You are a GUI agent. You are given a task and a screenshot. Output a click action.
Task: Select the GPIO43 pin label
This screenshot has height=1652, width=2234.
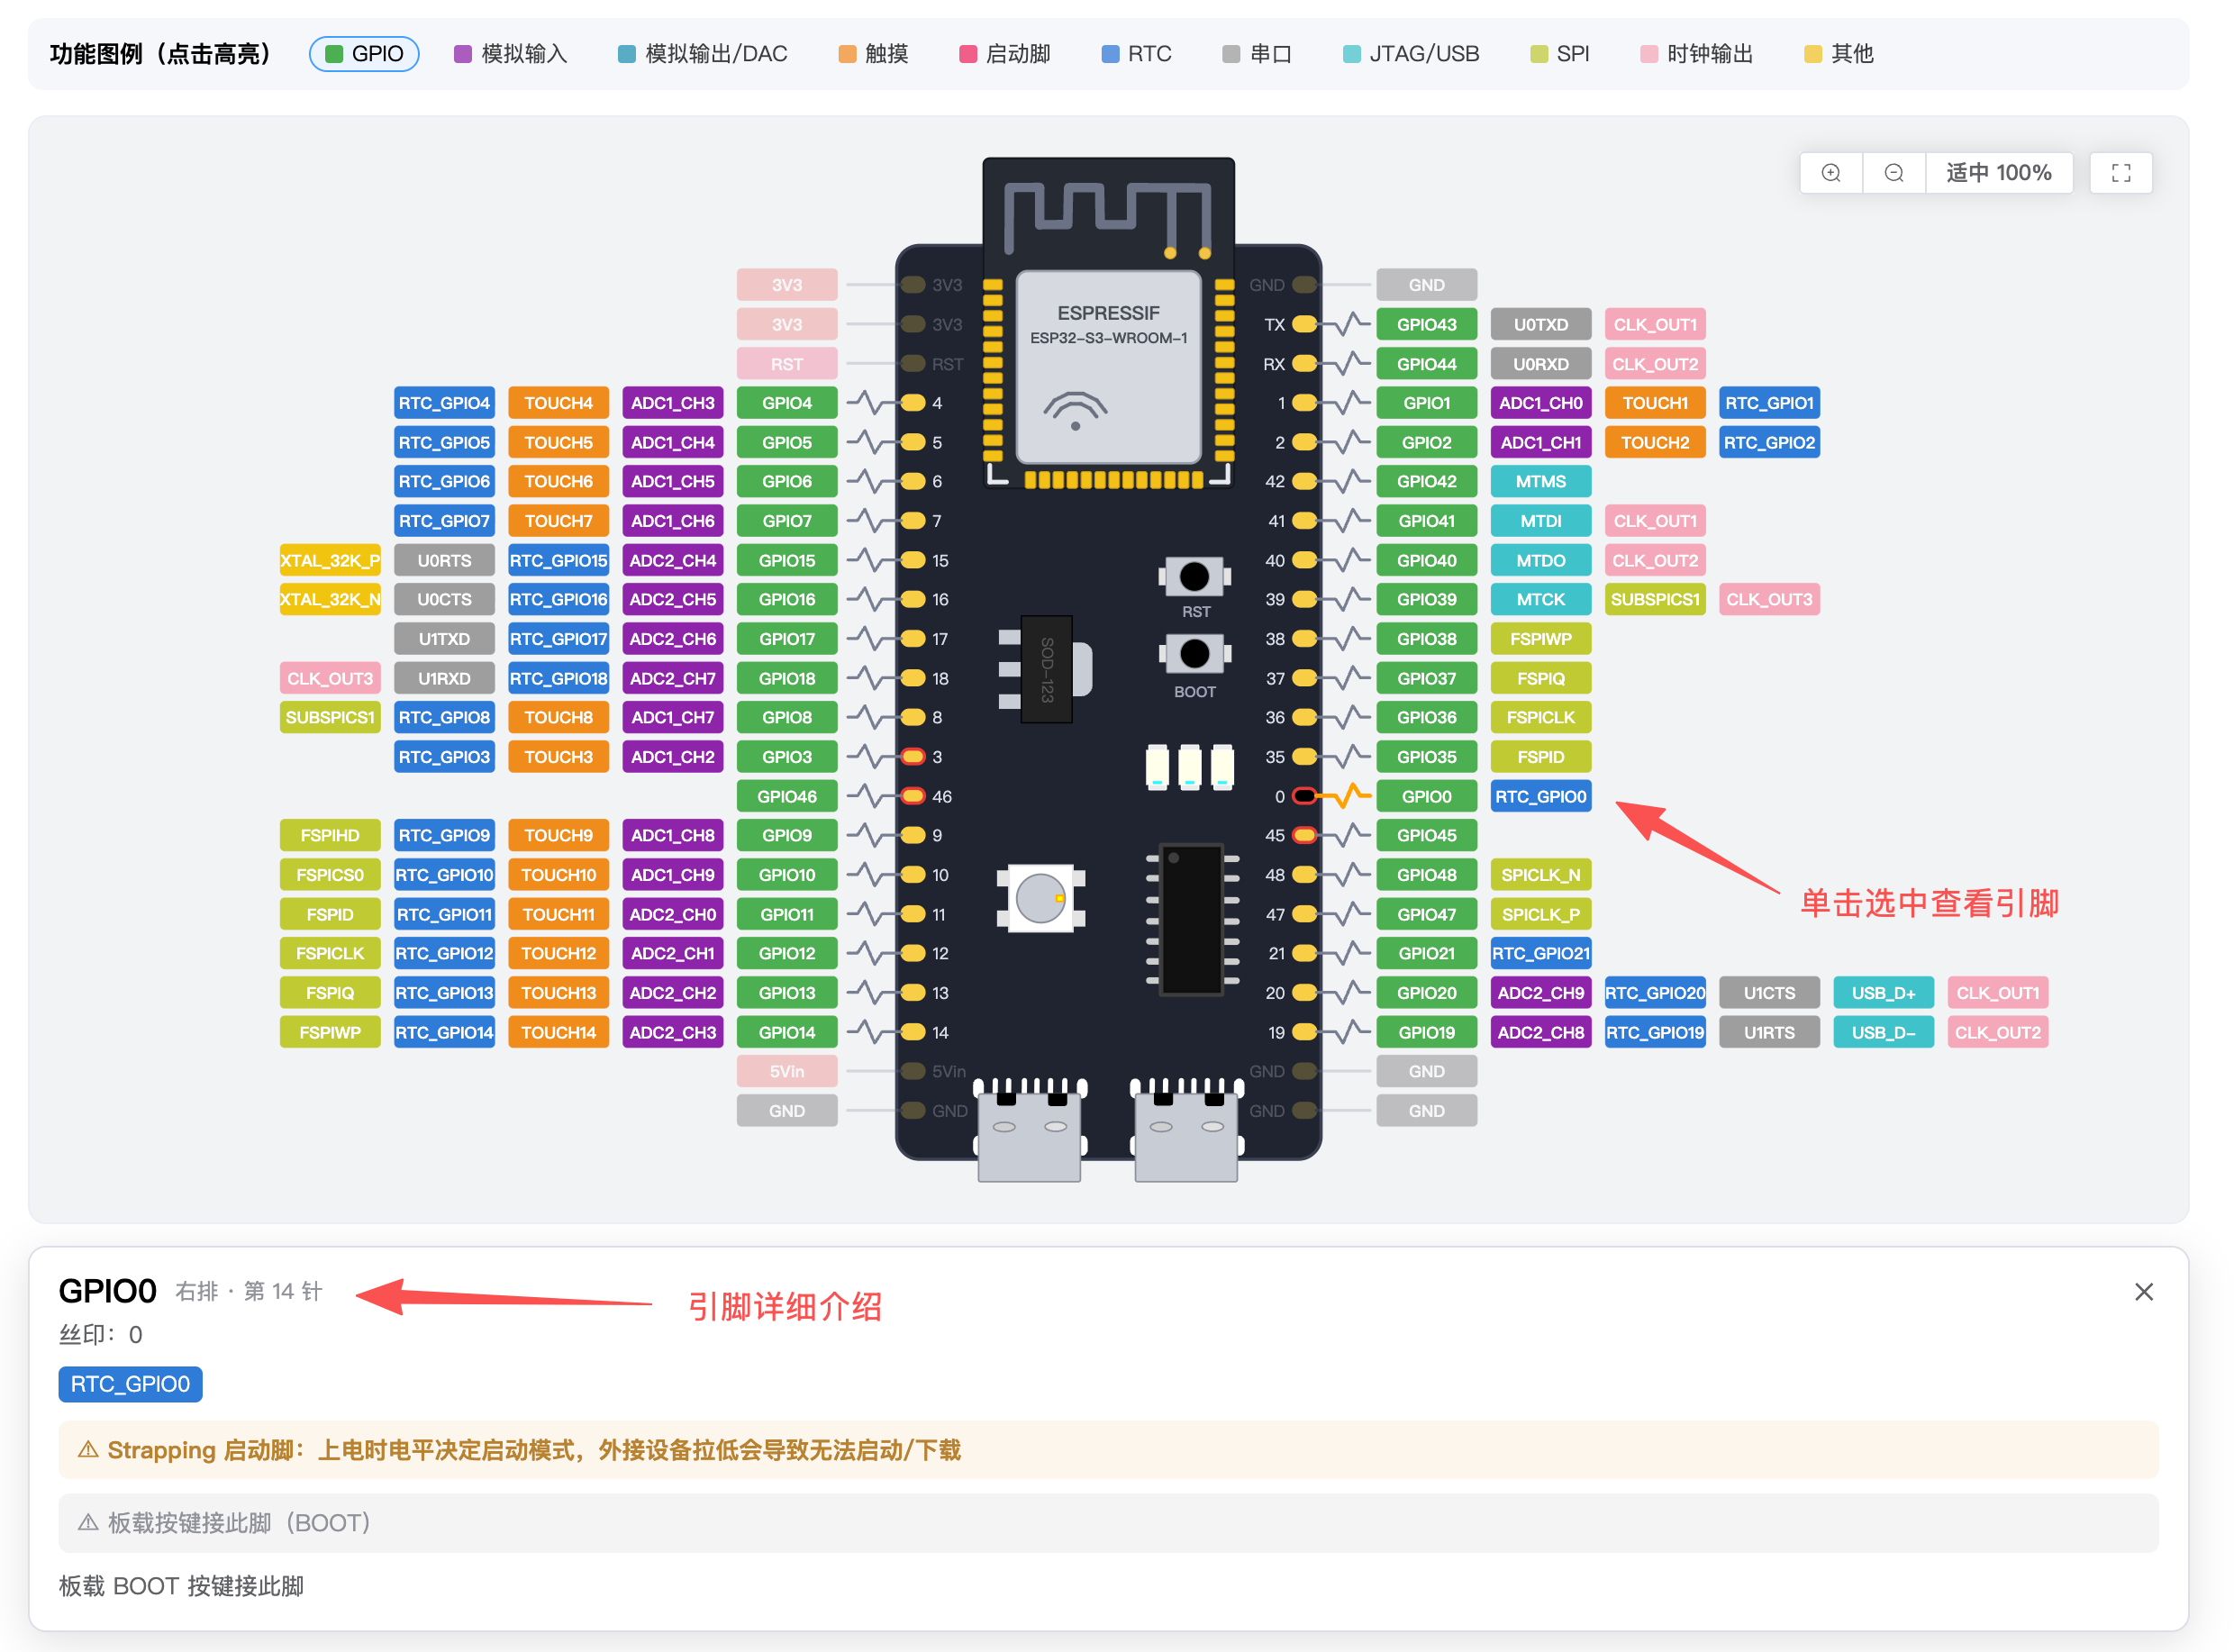point(1426,324)
